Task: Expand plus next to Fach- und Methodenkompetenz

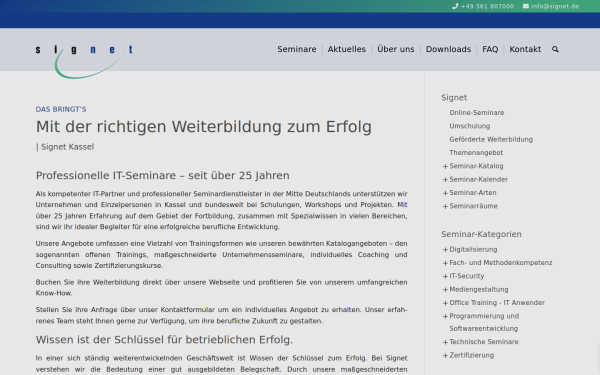Action: point(445,263)
